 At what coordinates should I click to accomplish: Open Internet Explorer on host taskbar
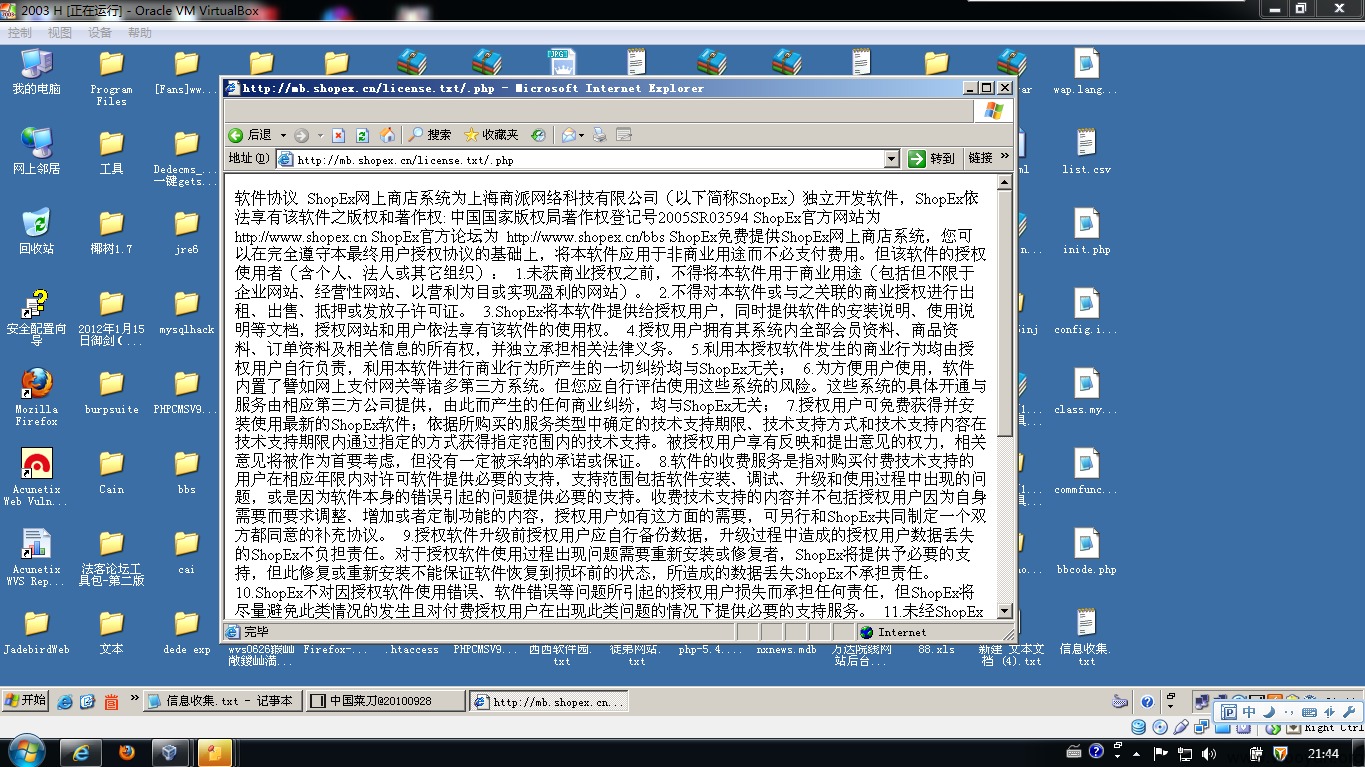[x=82, y=752]
